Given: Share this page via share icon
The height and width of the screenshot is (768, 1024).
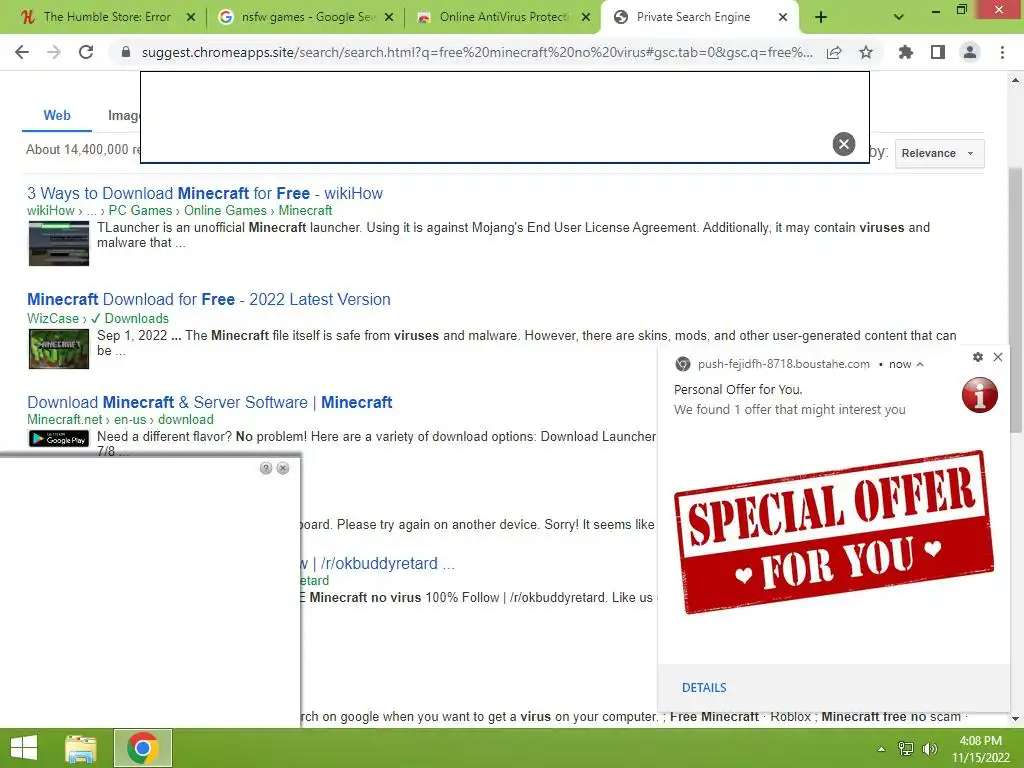Looking at the screenshot, I should 834,52.
